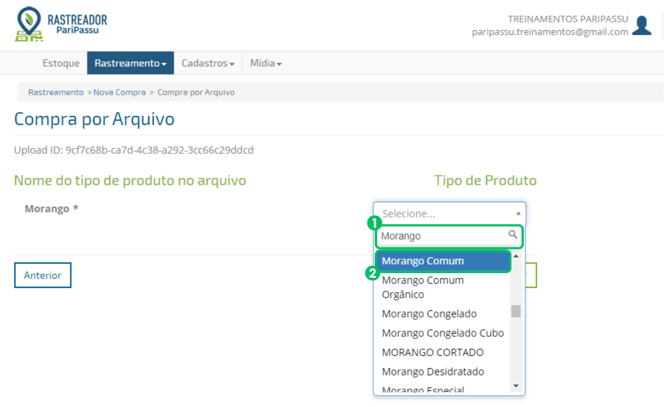Click the magnifier icon in search box
The image size is (670, 407).
(x=513, y=236)
